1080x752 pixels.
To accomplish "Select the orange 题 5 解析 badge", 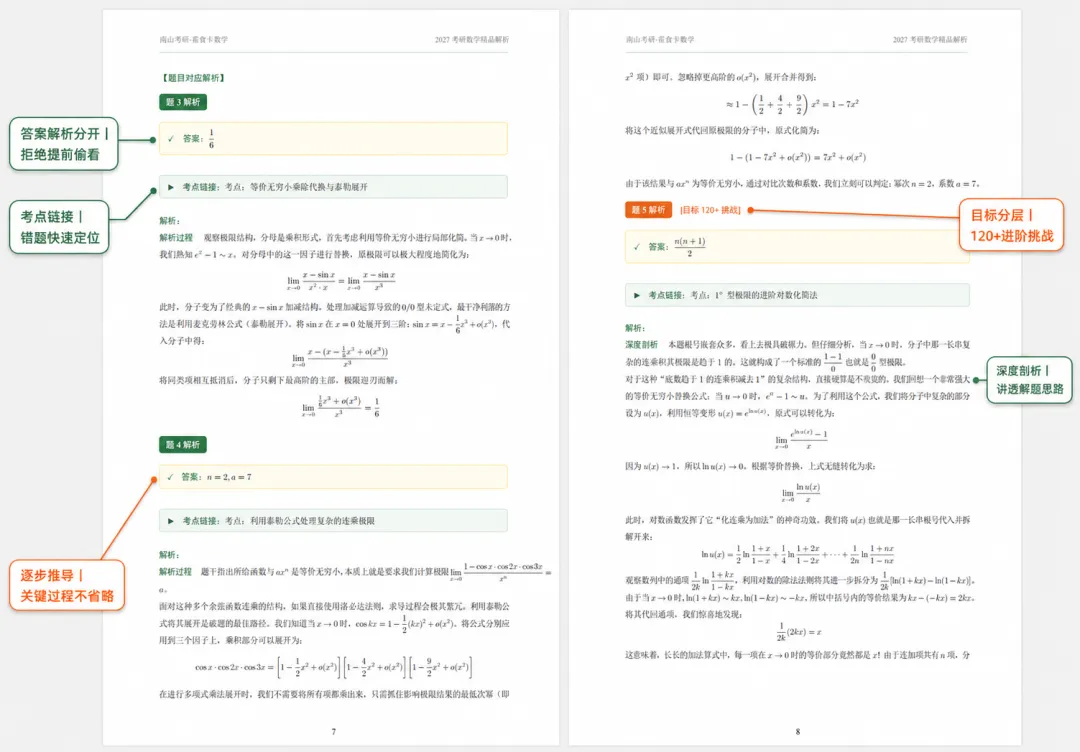I will tap(648, 210).
